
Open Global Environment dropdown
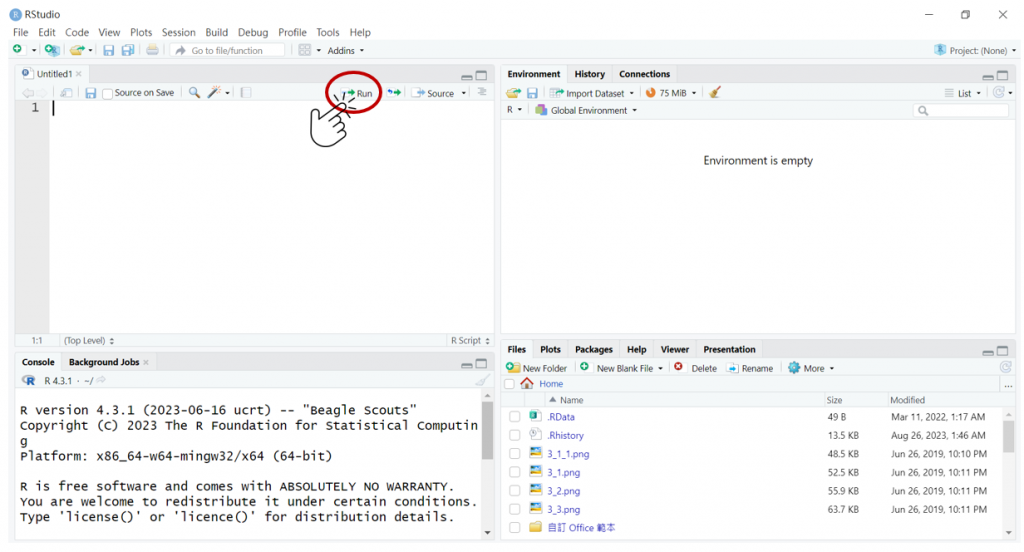tap(586, 110)
